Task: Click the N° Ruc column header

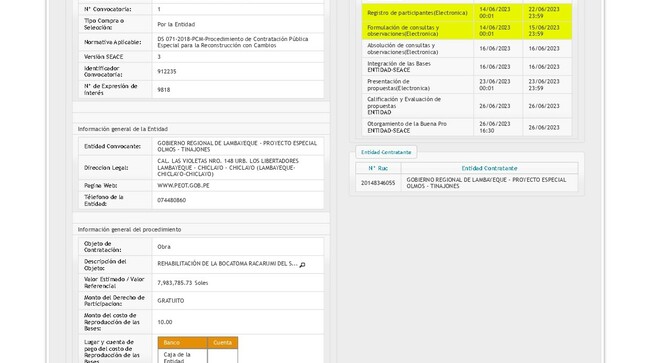Action: tap(378, 168)
